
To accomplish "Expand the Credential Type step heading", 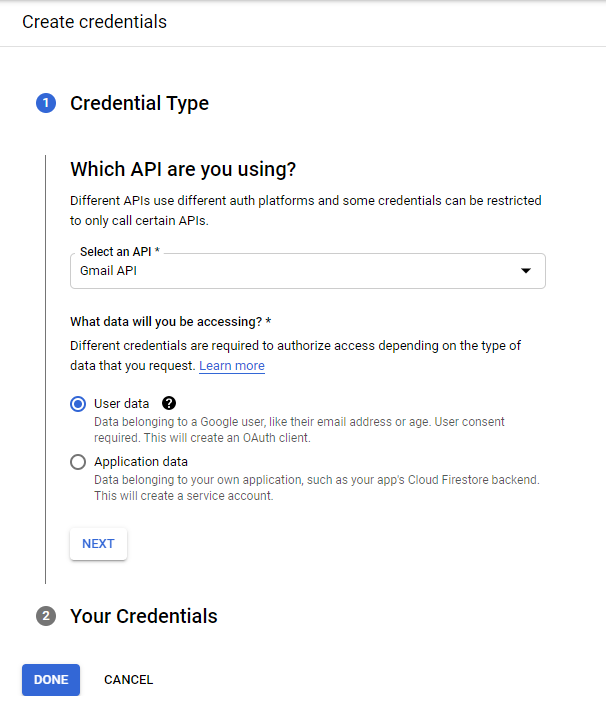I will [139, 103].
